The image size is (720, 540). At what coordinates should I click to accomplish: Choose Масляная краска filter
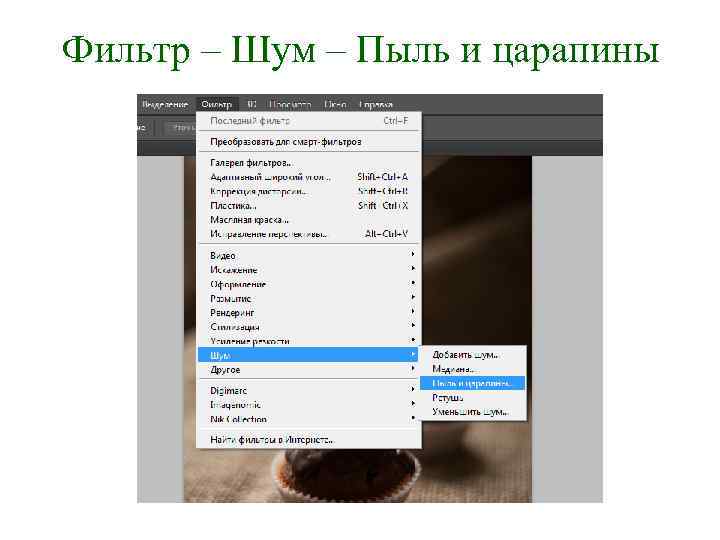click(309, 220)
